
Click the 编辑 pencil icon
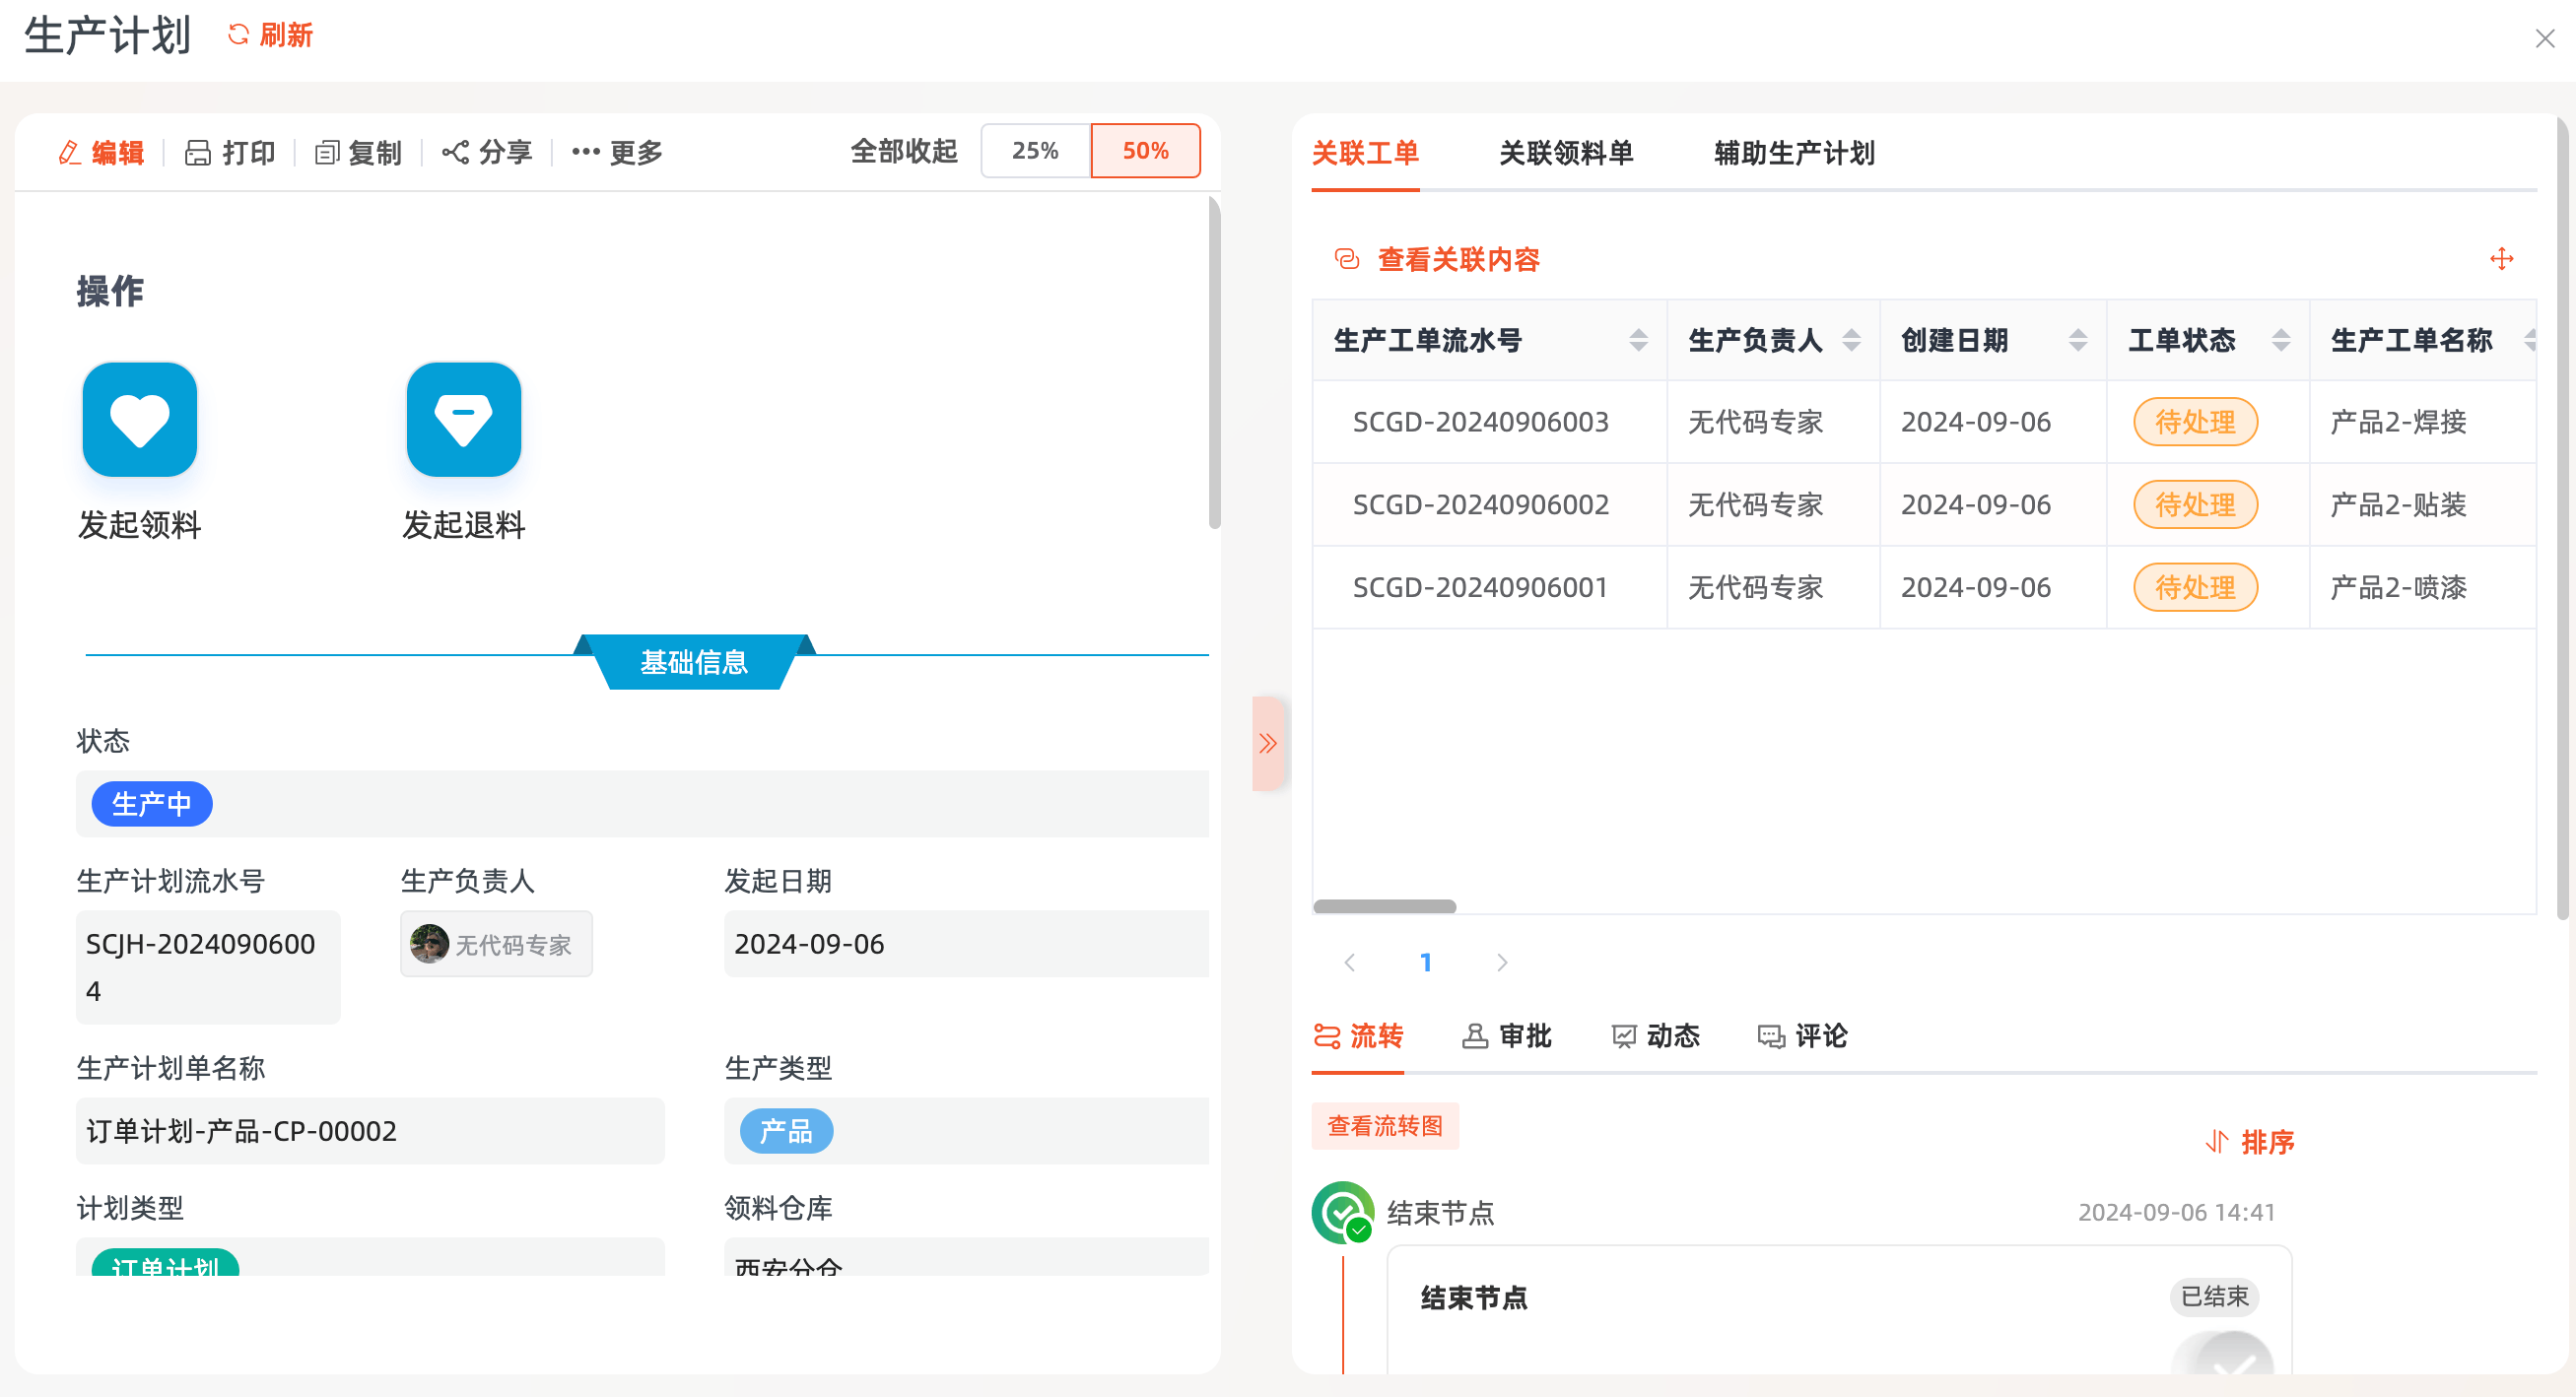tap(70, 152)
